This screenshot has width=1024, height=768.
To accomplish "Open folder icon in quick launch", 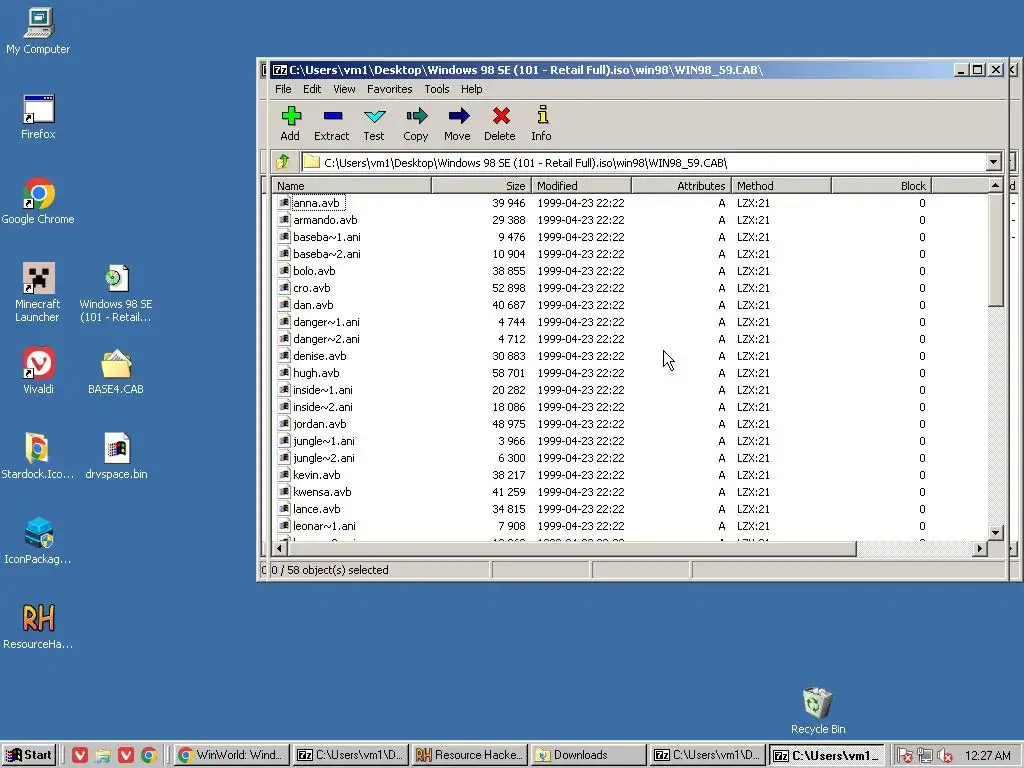I will point(103,755).
